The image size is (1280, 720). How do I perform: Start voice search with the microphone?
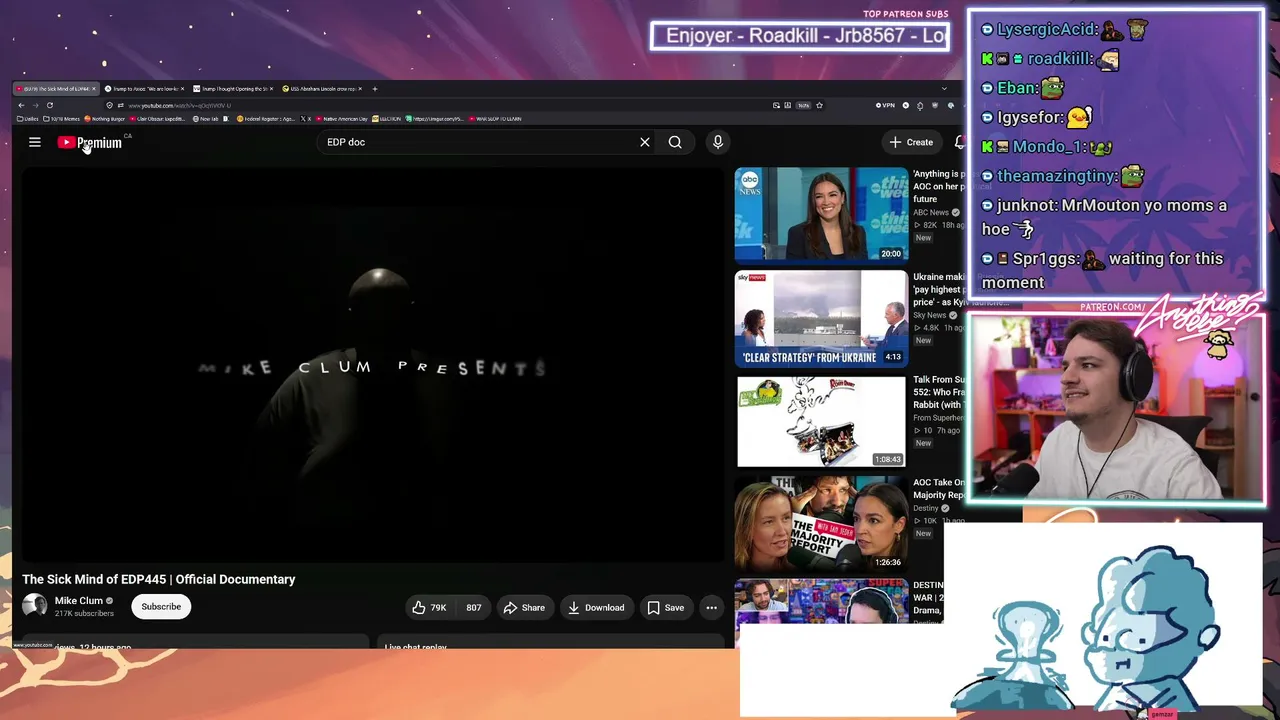pyautogui.click(x=718, y=142)
